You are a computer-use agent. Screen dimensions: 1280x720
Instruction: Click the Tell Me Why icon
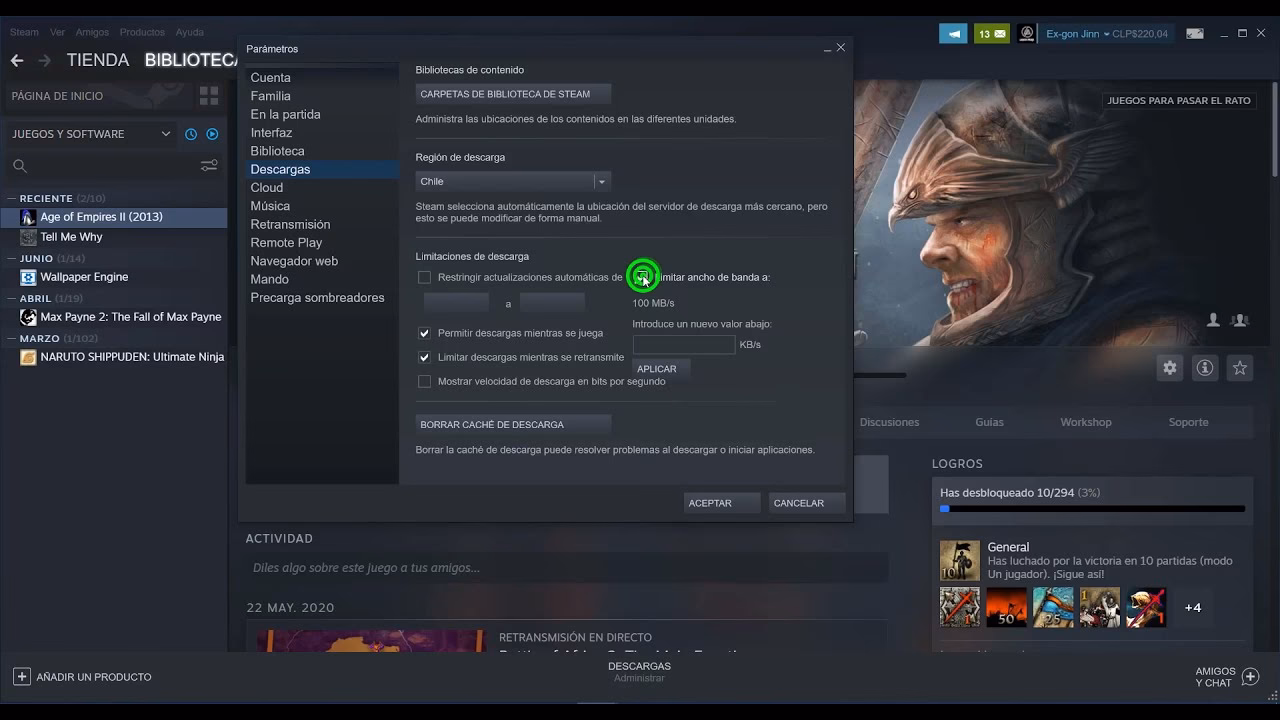[x=28, y=237]
